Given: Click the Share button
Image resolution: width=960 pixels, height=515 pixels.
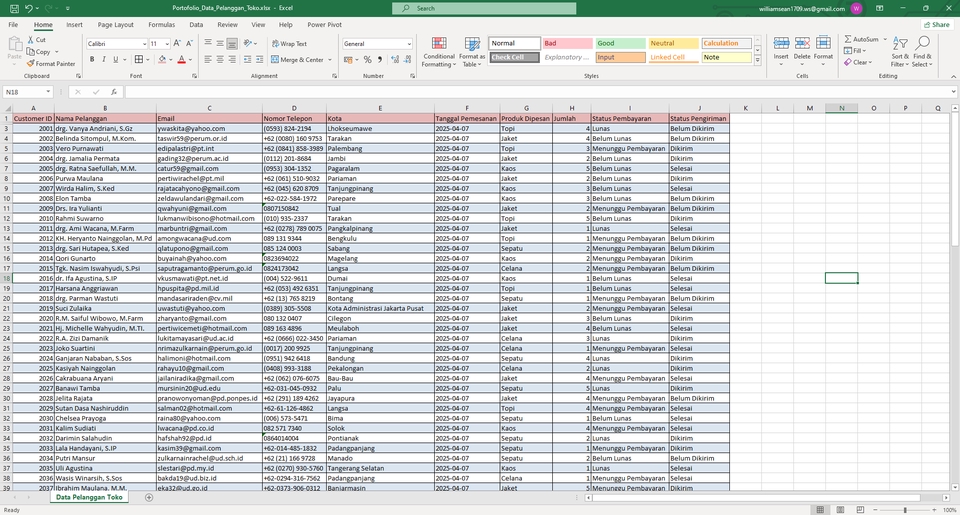Looking at the screenshot, I should coord(937,24).
